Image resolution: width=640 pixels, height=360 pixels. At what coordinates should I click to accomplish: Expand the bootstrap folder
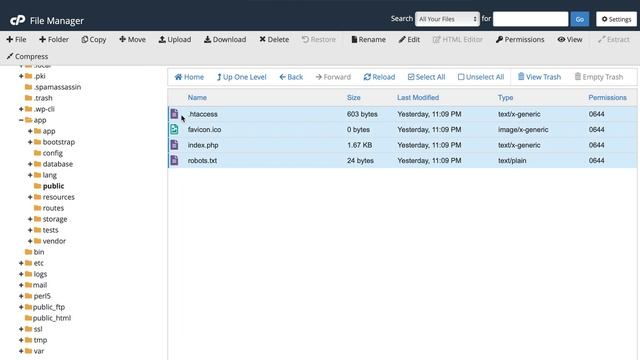tap(30, 142)
